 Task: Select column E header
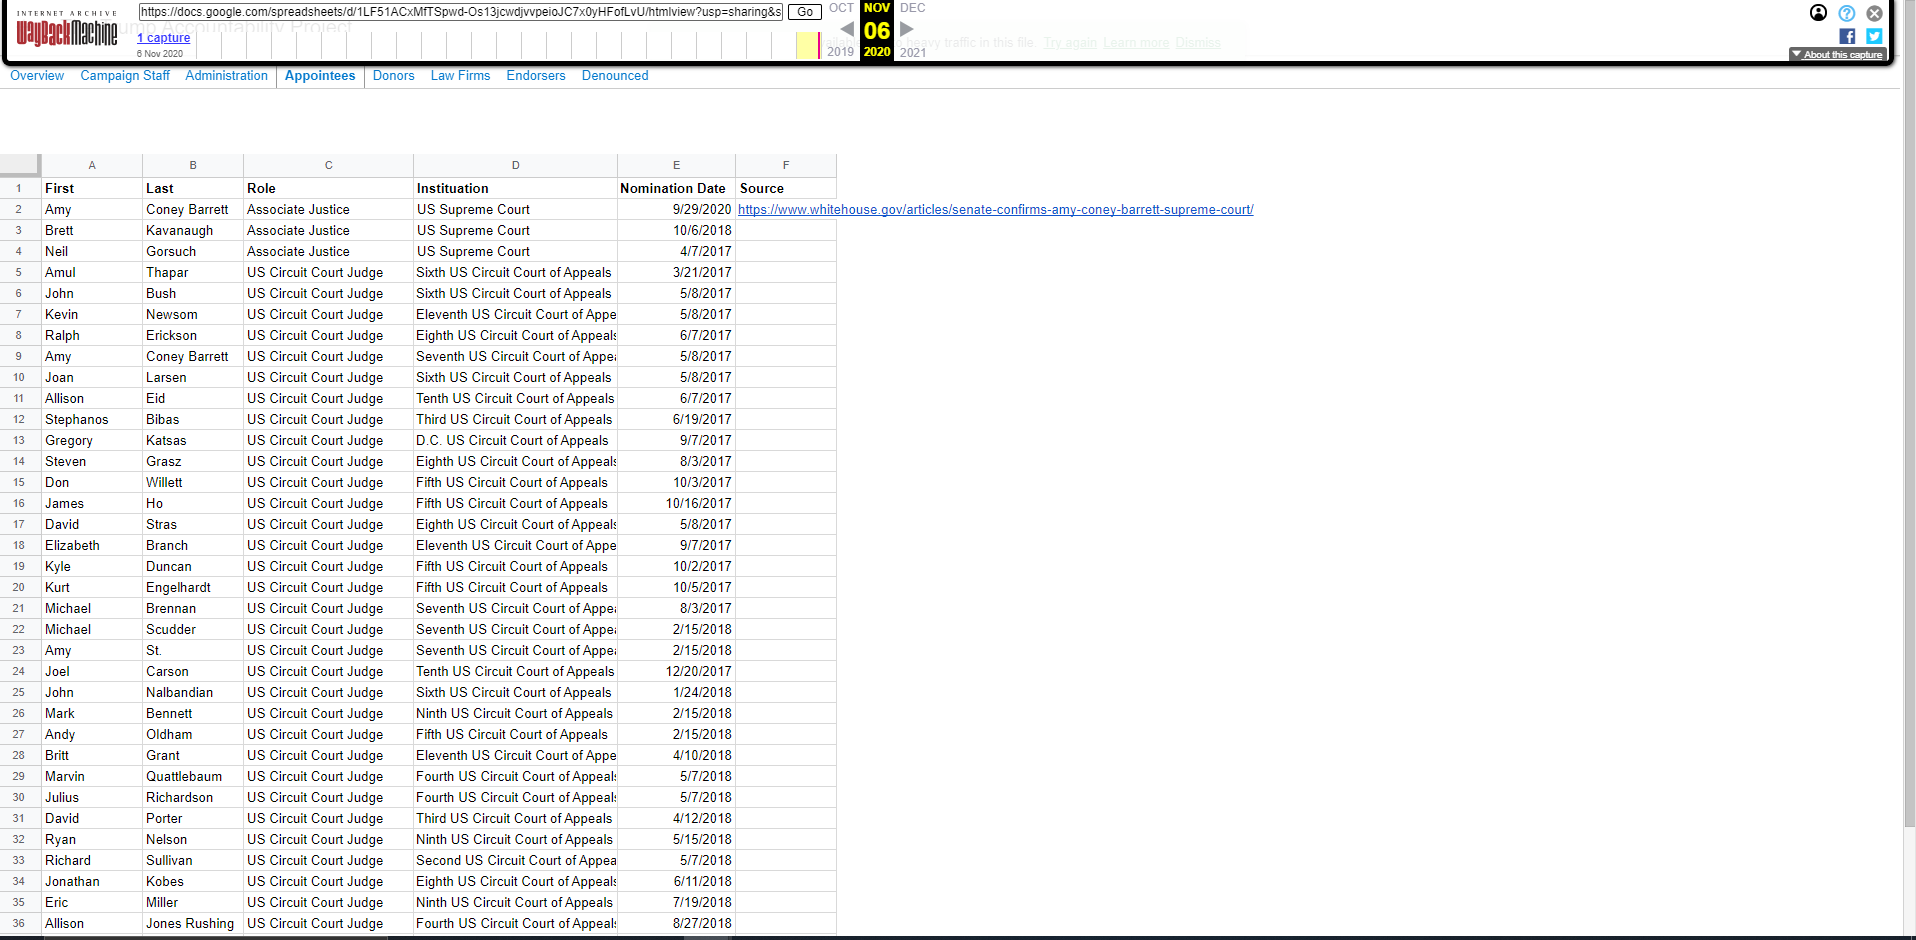[x=676, y=165]
